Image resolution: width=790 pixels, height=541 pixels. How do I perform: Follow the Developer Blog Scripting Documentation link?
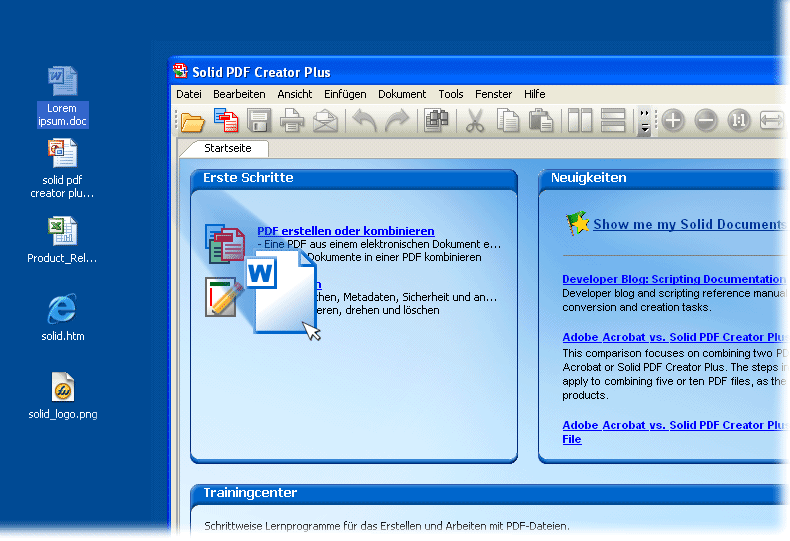pyautogui.click(x=672, y=280)
